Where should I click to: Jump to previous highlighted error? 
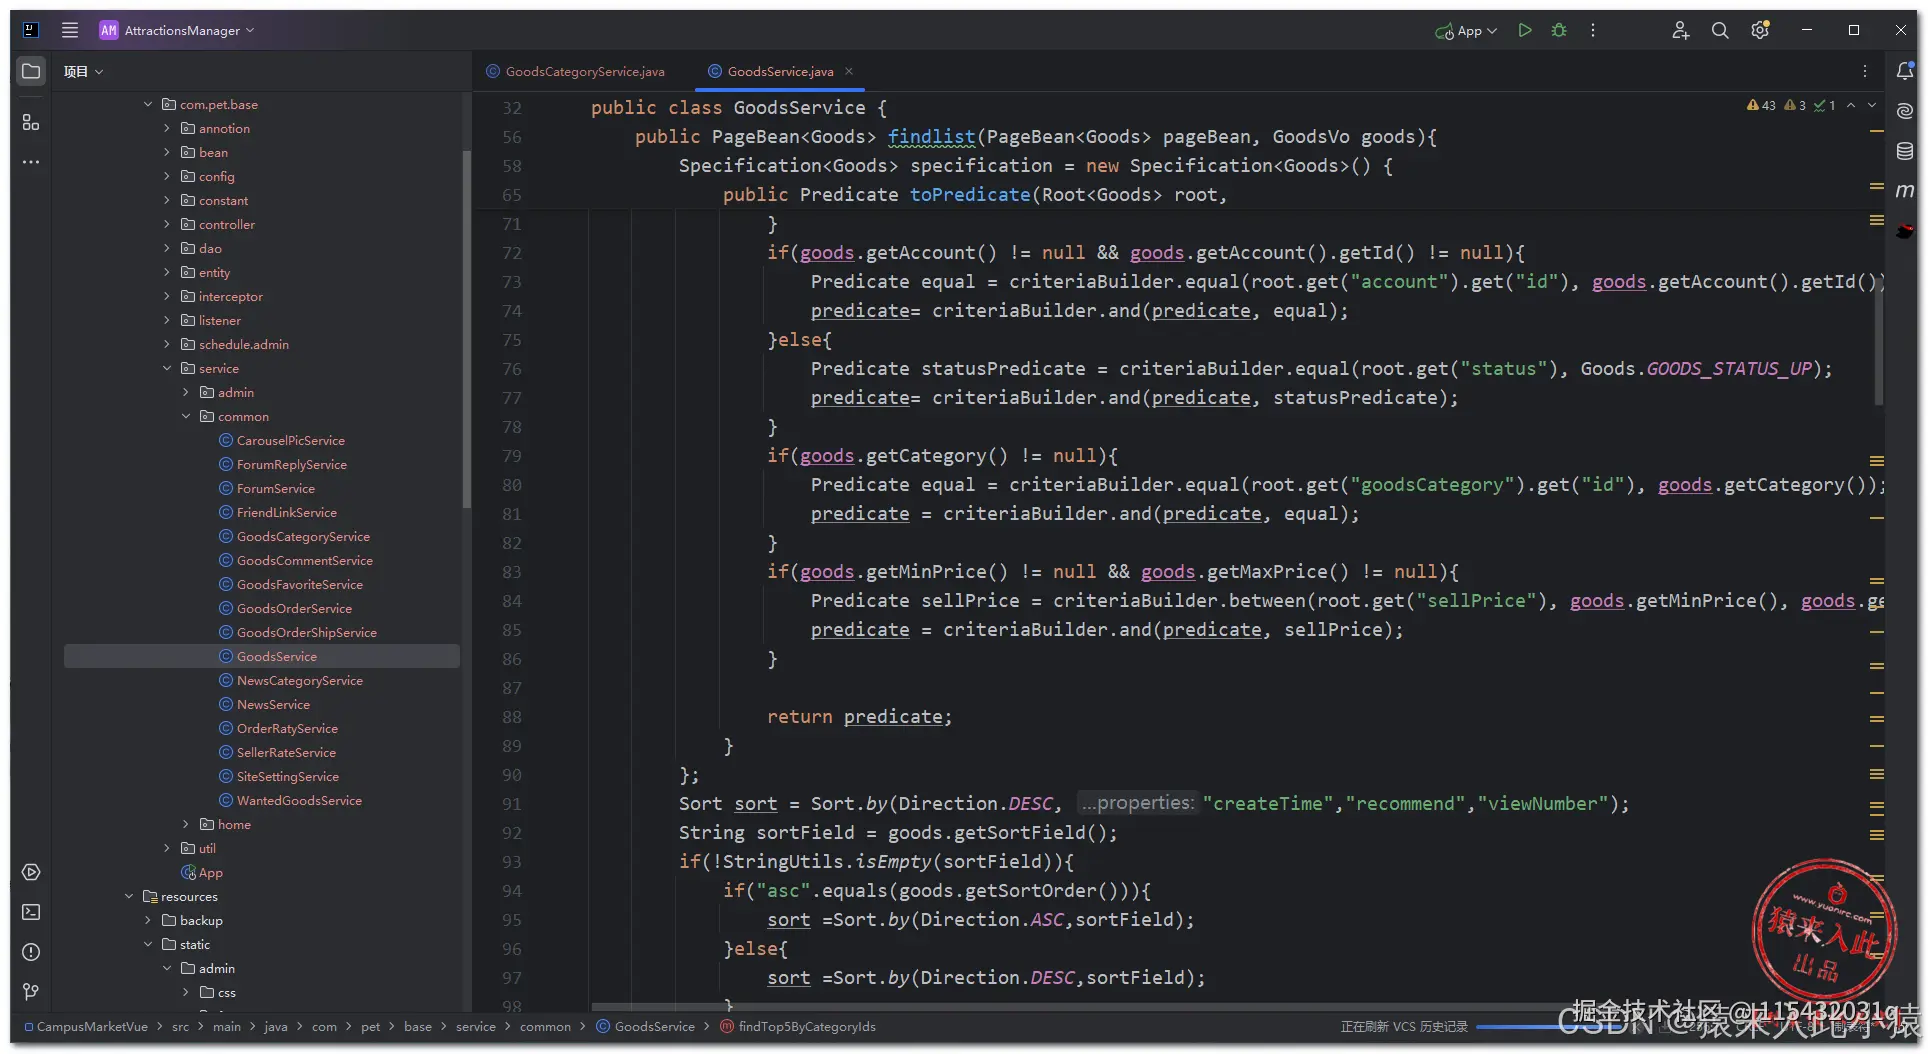click(1851, 105)
